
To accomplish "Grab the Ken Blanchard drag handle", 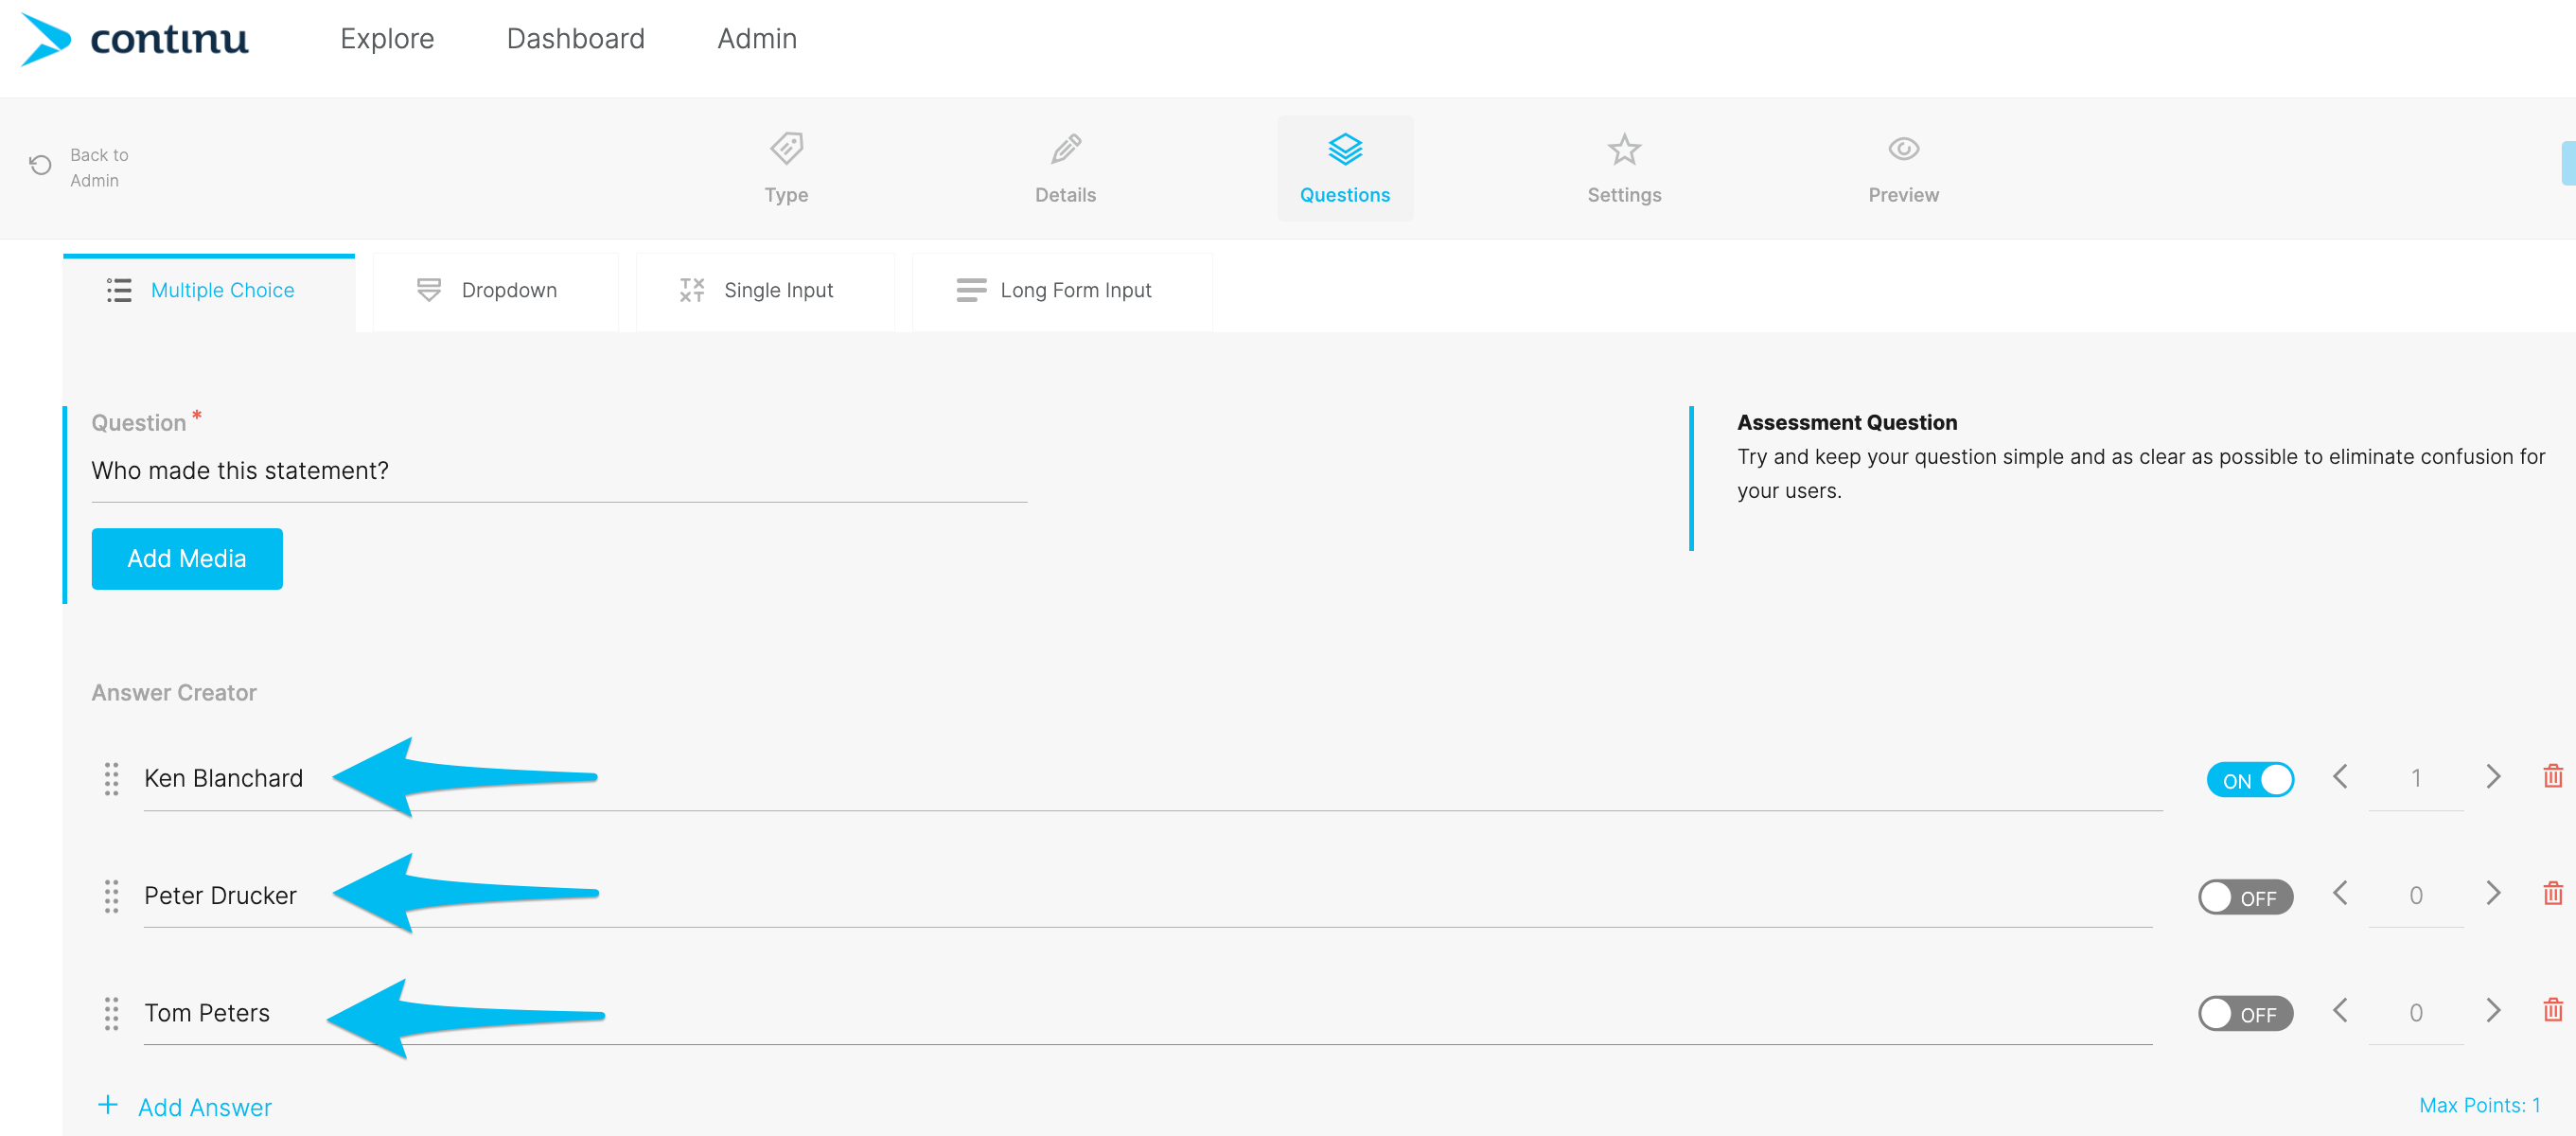I will 111,779.
